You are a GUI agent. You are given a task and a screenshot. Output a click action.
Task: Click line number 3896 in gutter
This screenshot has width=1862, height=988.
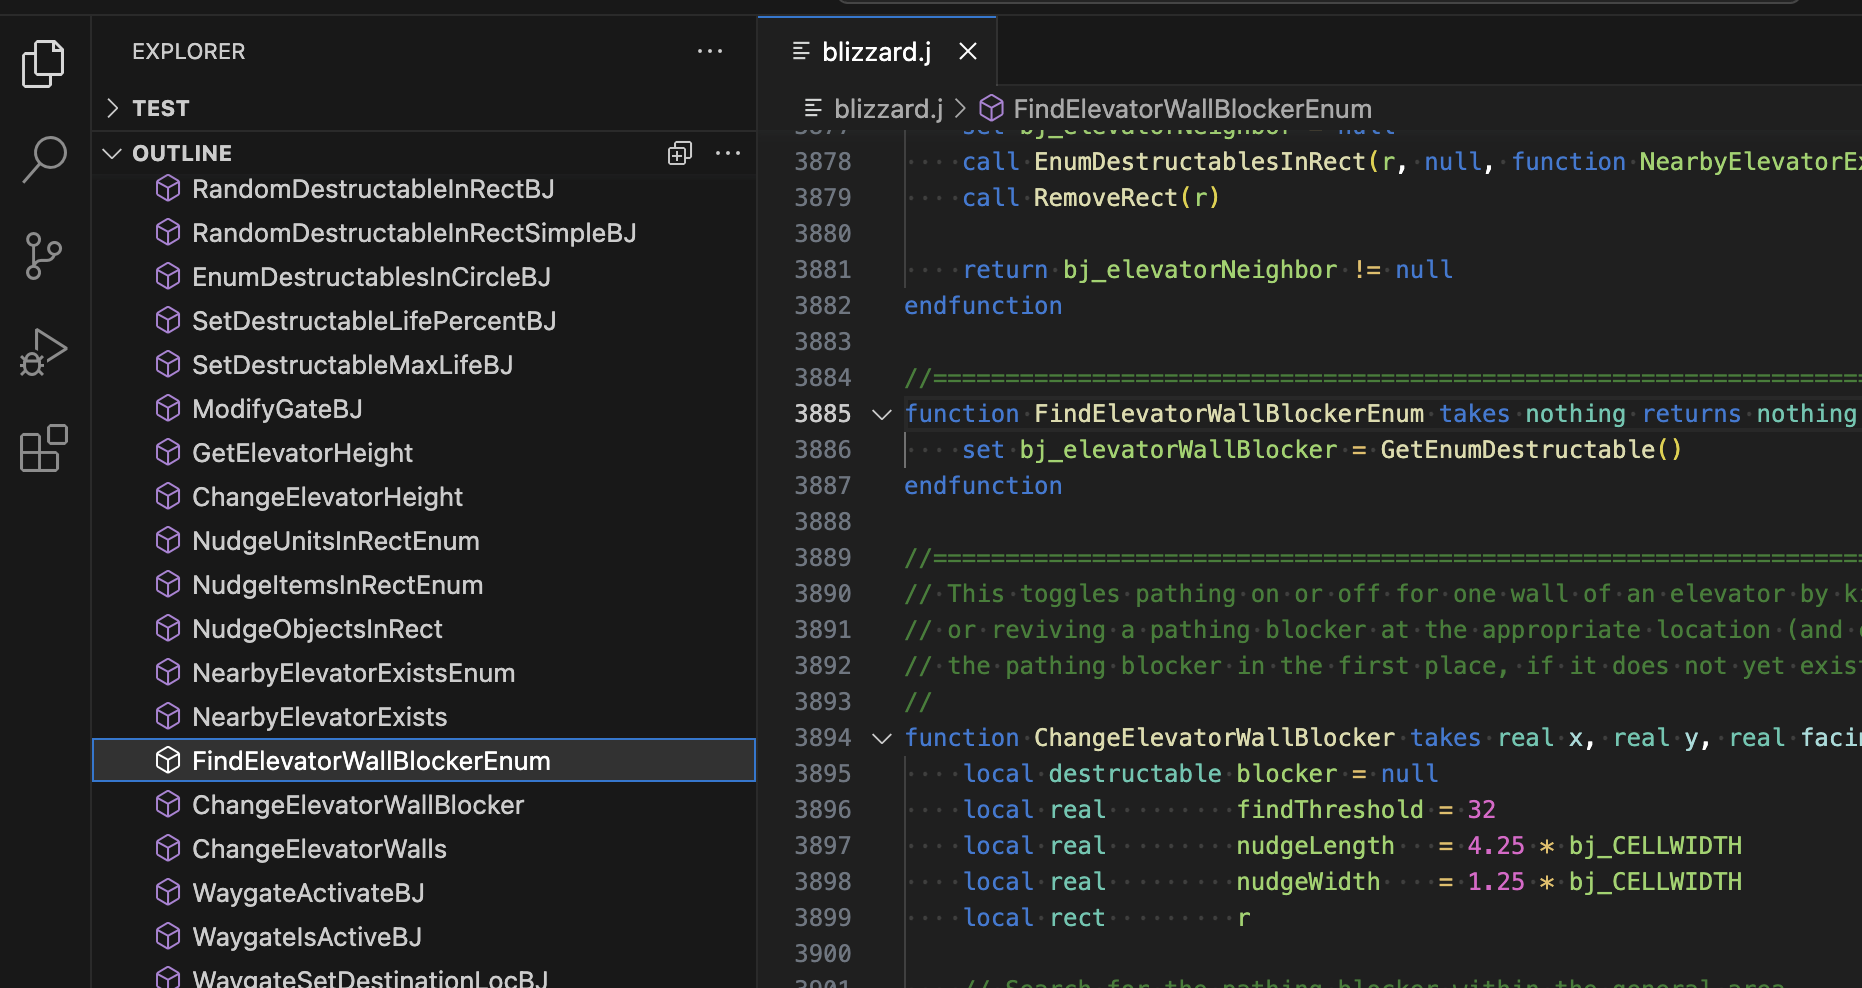pos(822,810)
